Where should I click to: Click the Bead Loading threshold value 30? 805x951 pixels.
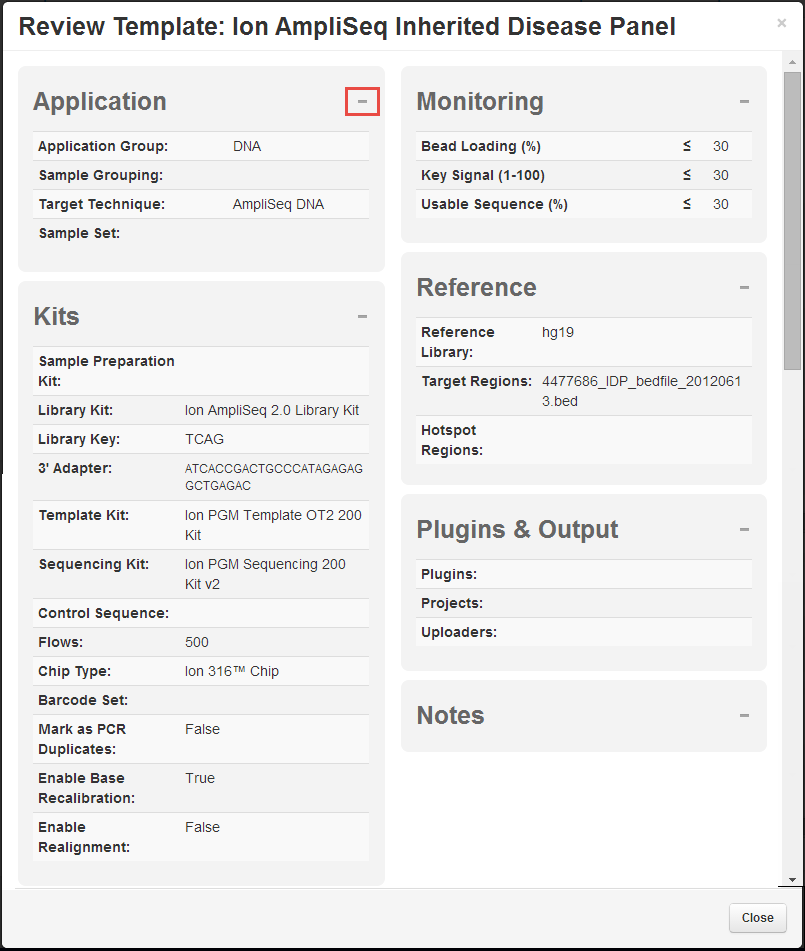click(x=721, y=146)
